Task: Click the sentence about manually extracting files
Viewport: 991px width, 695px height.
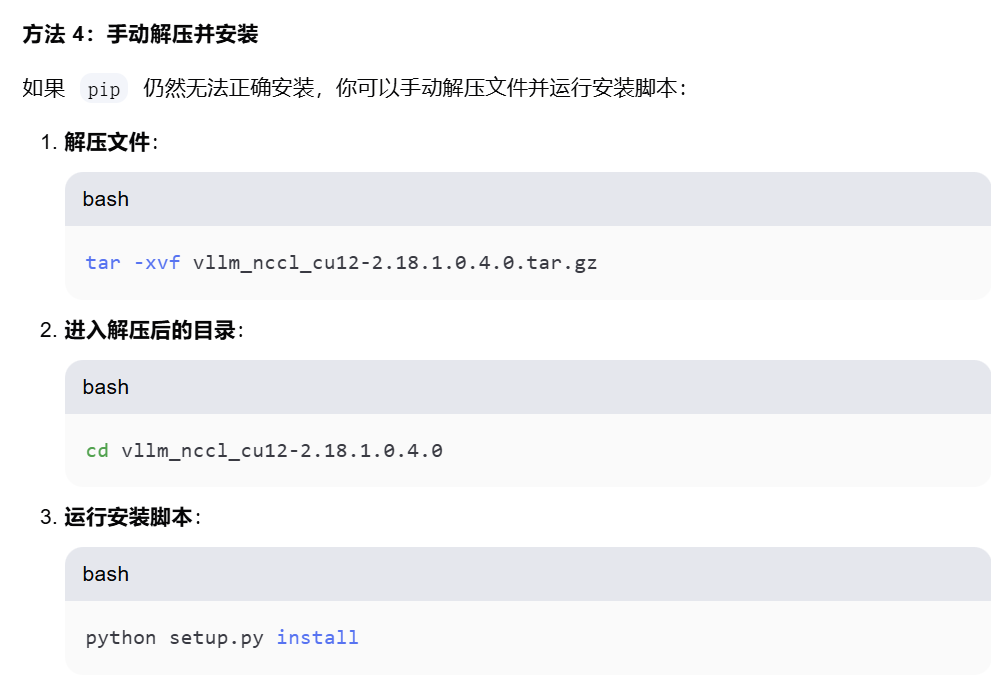Action: [x=414, y=89]
